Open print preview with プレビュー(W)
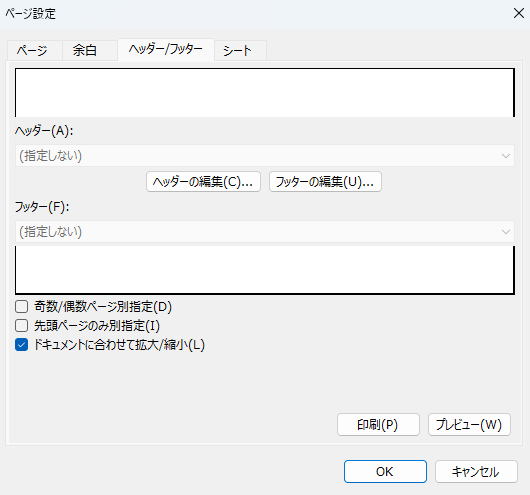The width and height of the screenshot is (530, 495). (469, 424)
